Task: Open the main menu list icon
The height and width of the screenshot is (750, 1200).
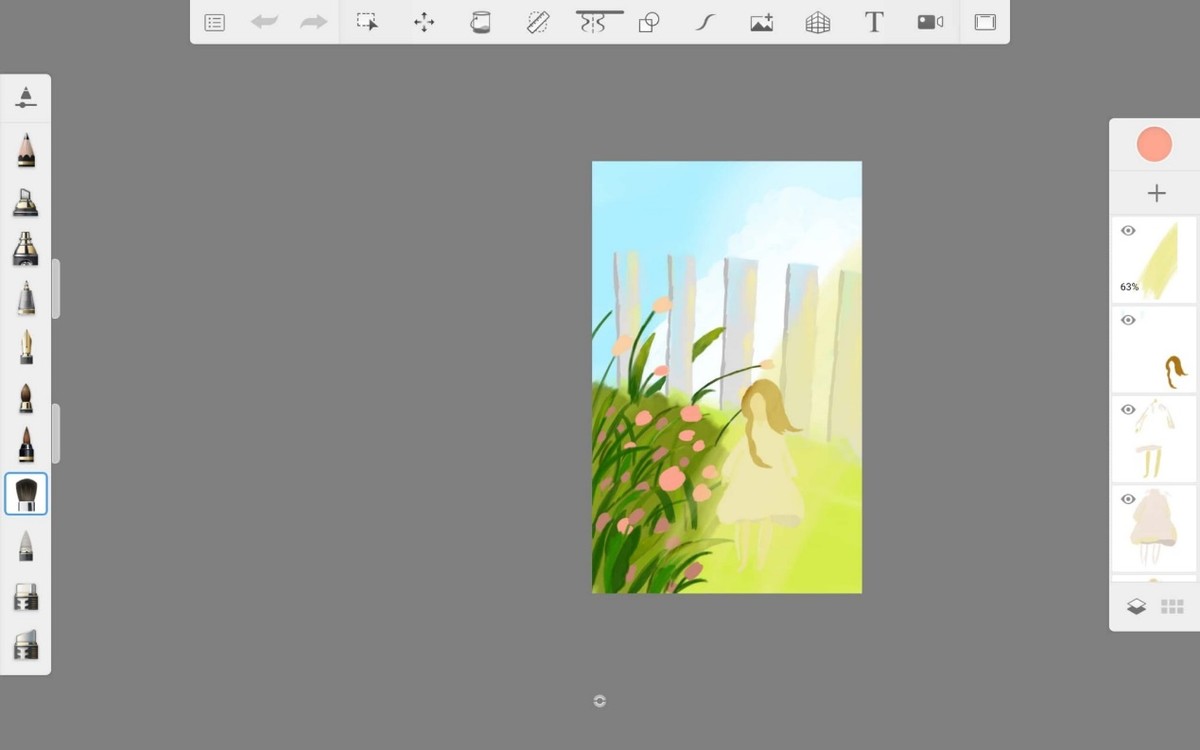Action: (x=214, y=22)
